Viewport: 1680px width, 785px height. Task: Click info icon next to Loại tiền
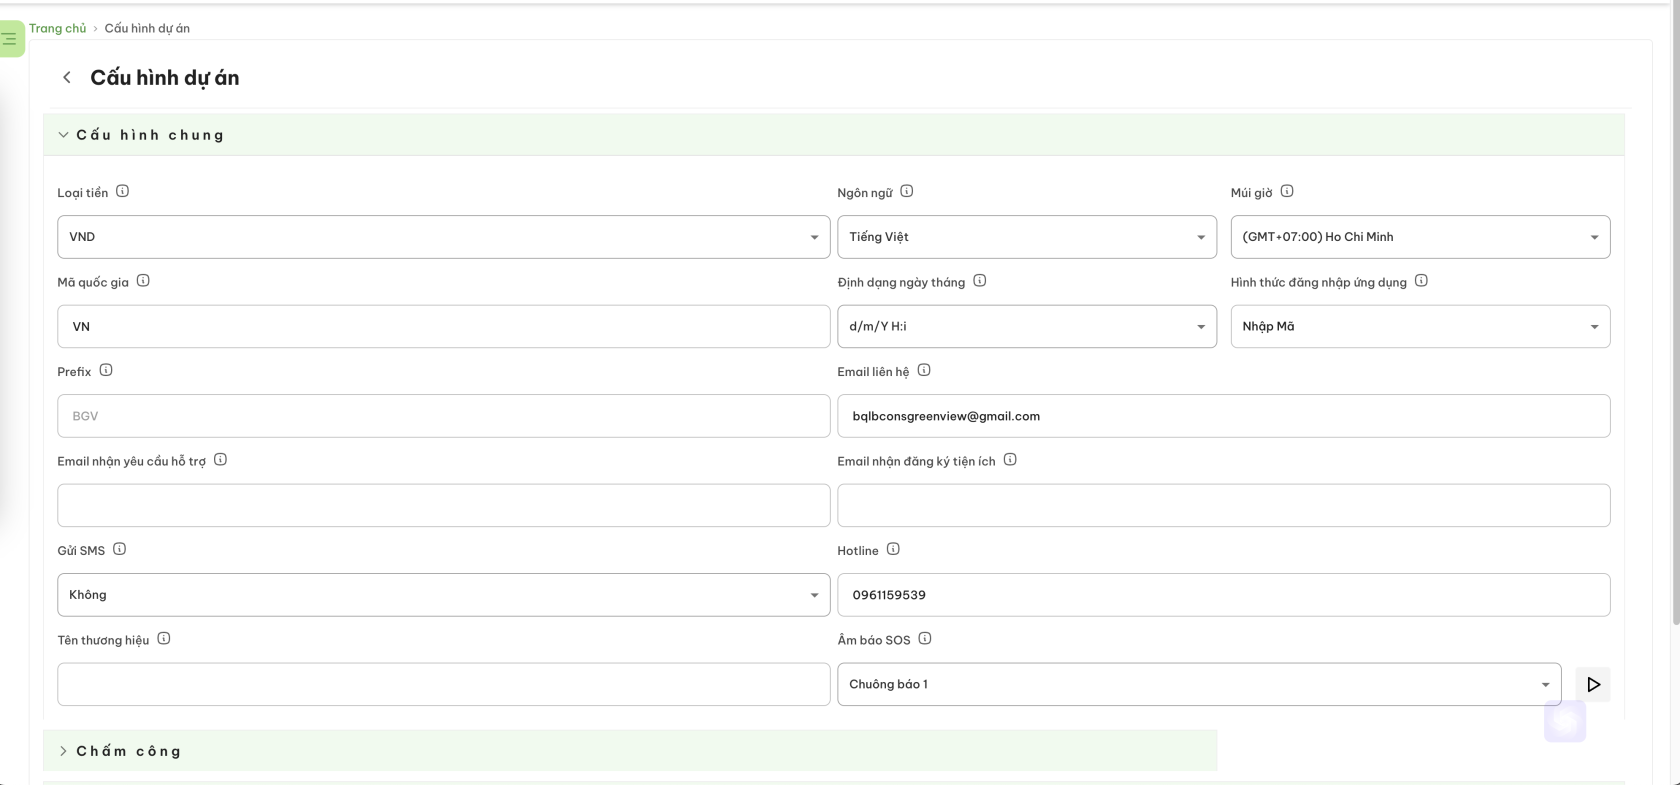pos(122,191)
